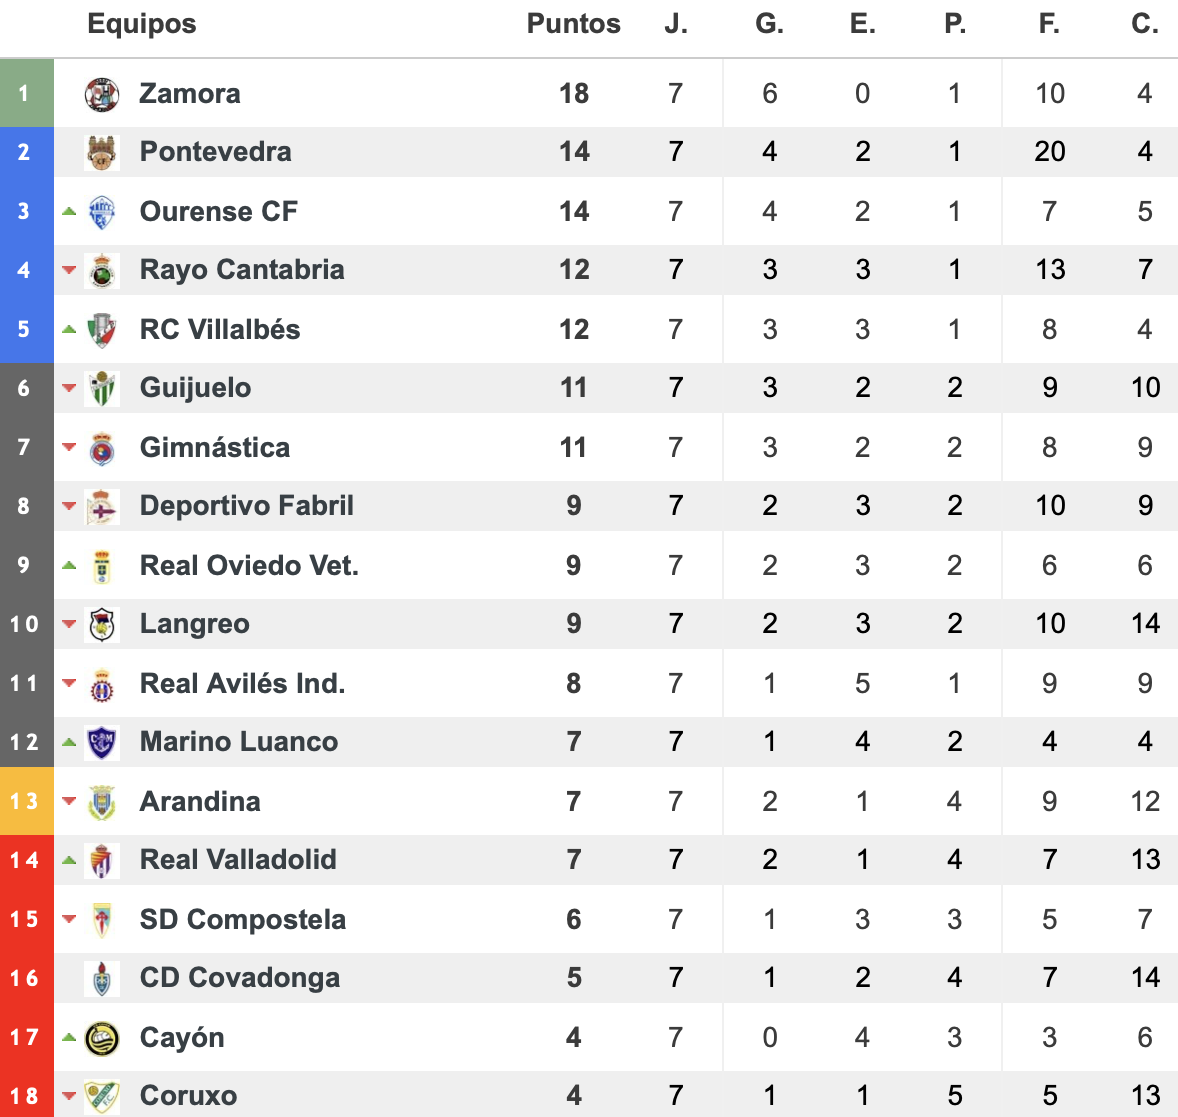Open Real Avilés Ind. team page
The image size is (1178, 1117).
243,684
